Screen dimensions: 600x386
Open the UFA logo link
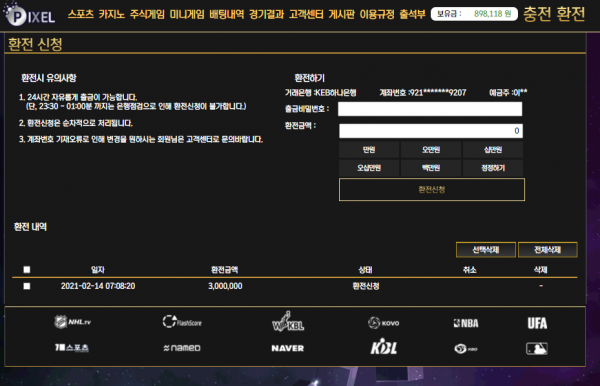click(x=537, y=323)
